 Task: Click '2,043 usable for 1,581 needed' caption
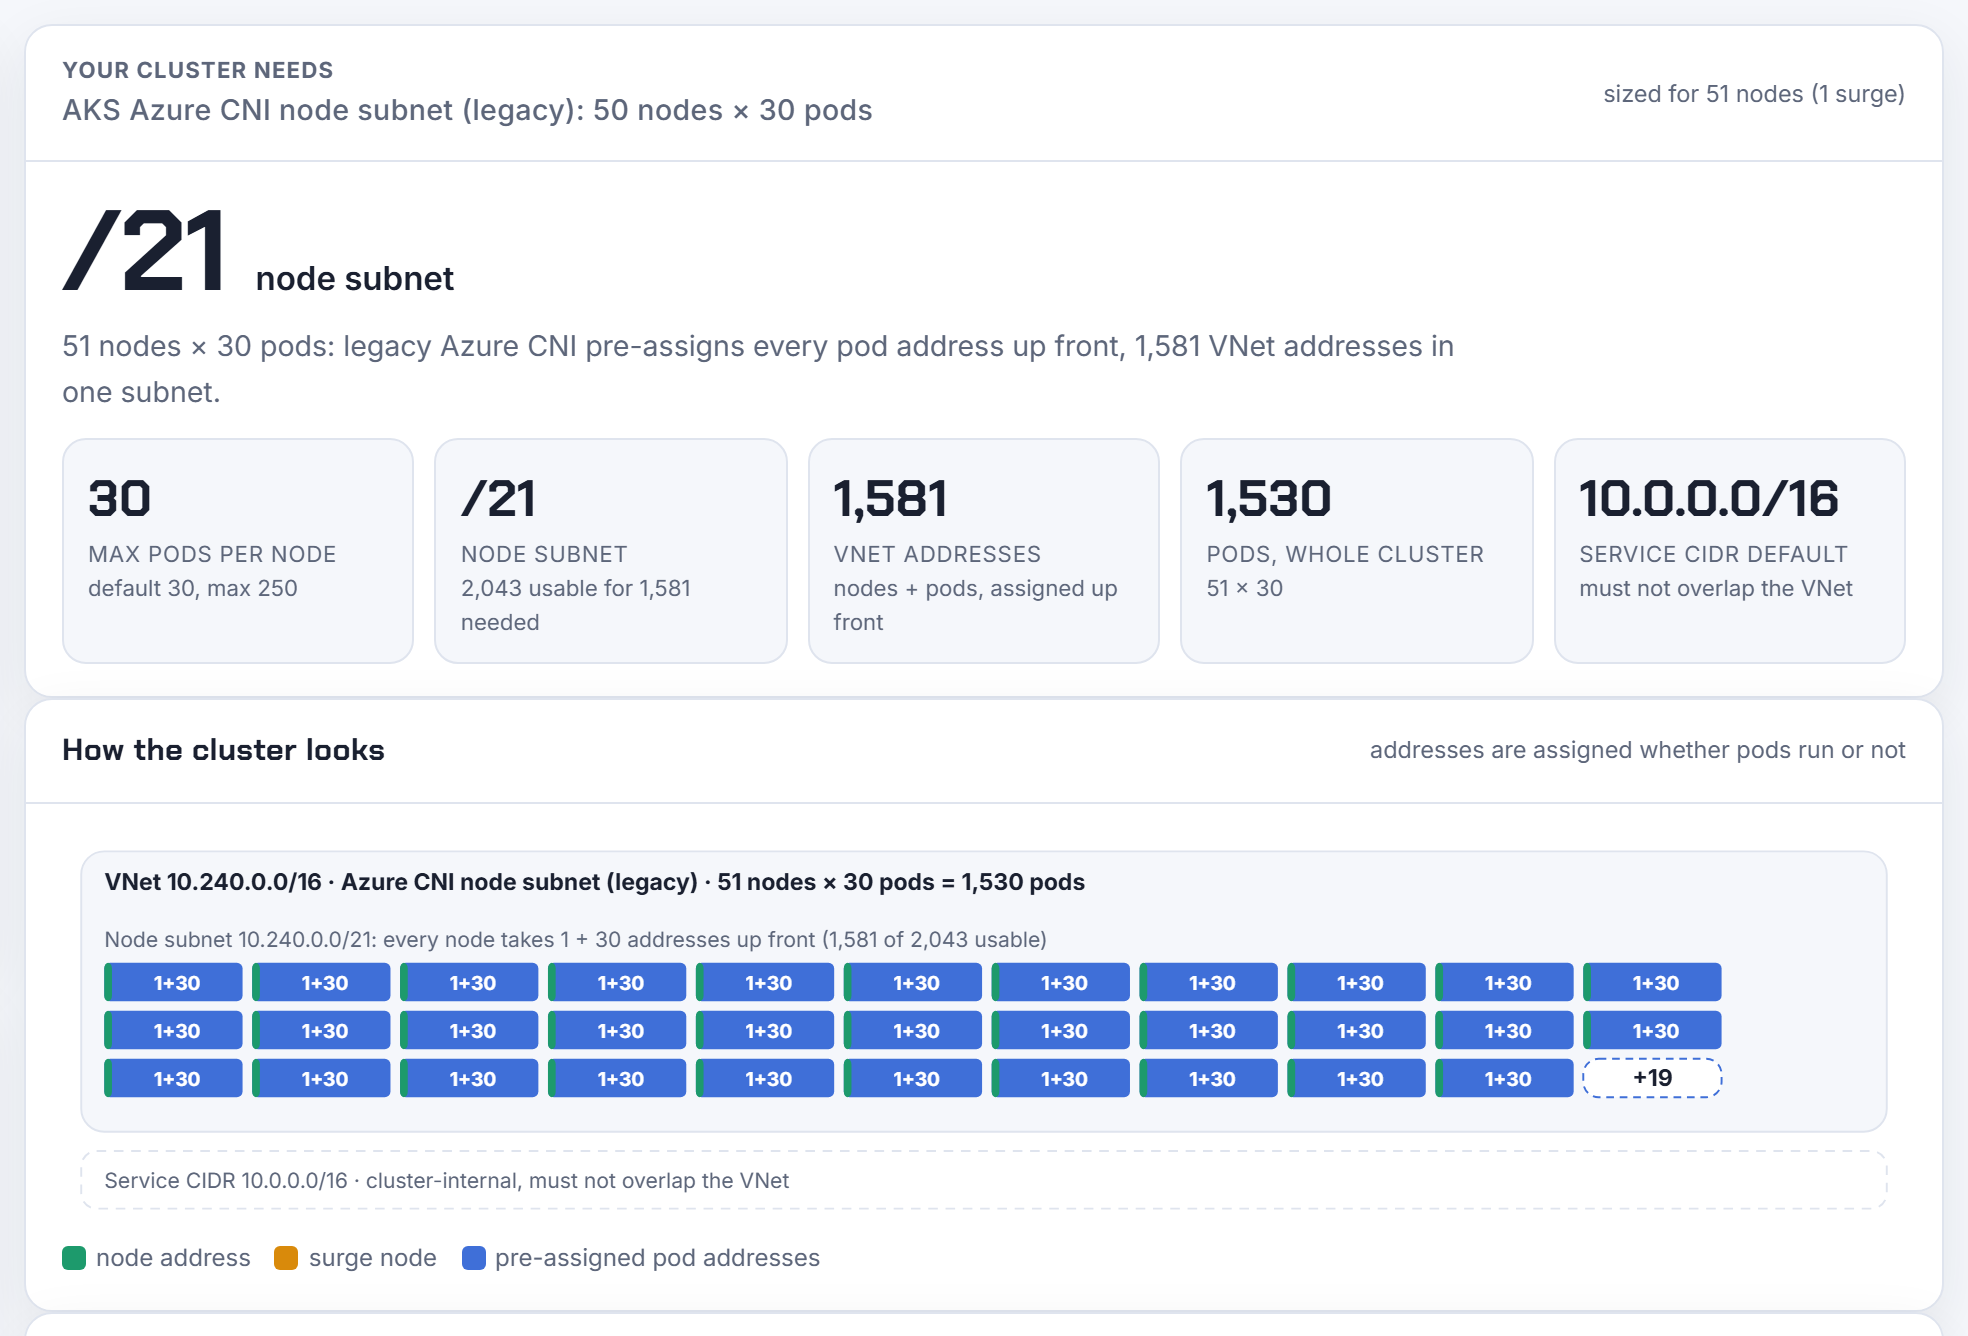(x=576, y=605)
